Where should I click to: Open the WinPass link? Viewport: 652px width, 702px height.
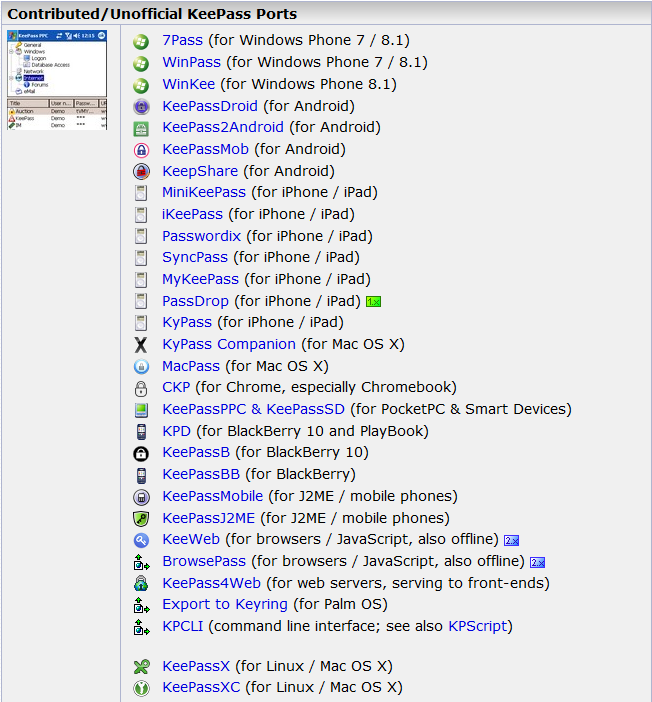pos(191,62)
